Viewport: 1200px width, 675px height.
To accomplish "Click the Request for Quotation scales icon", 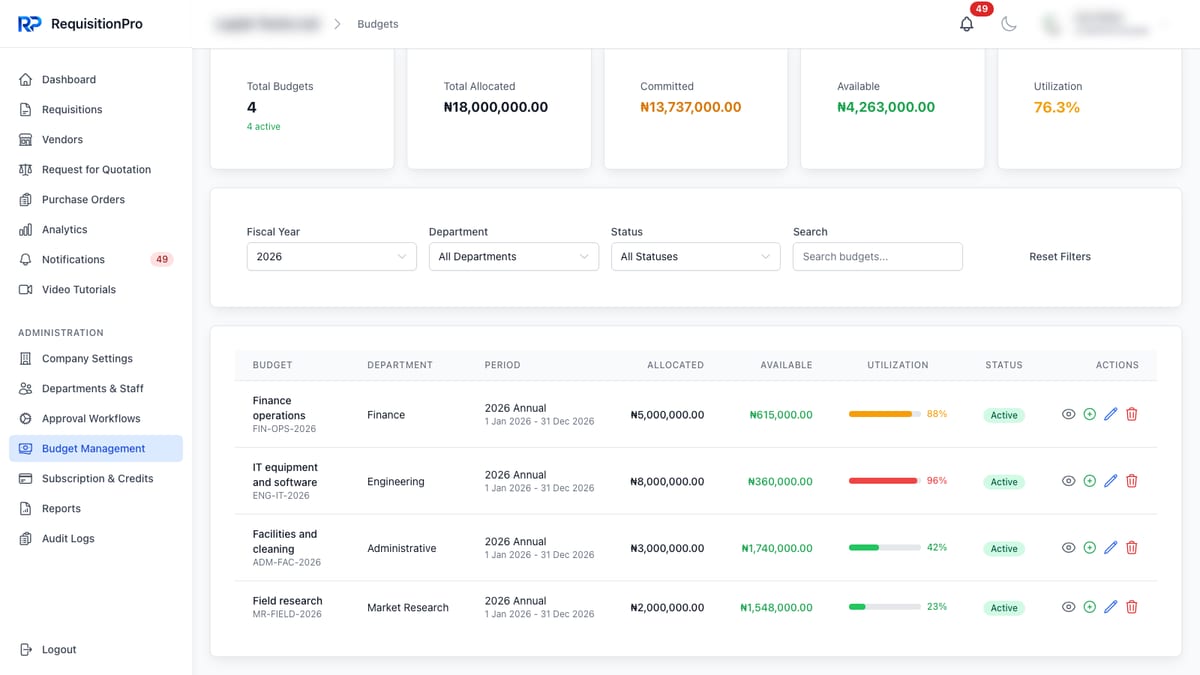I will tap(26, 170).
